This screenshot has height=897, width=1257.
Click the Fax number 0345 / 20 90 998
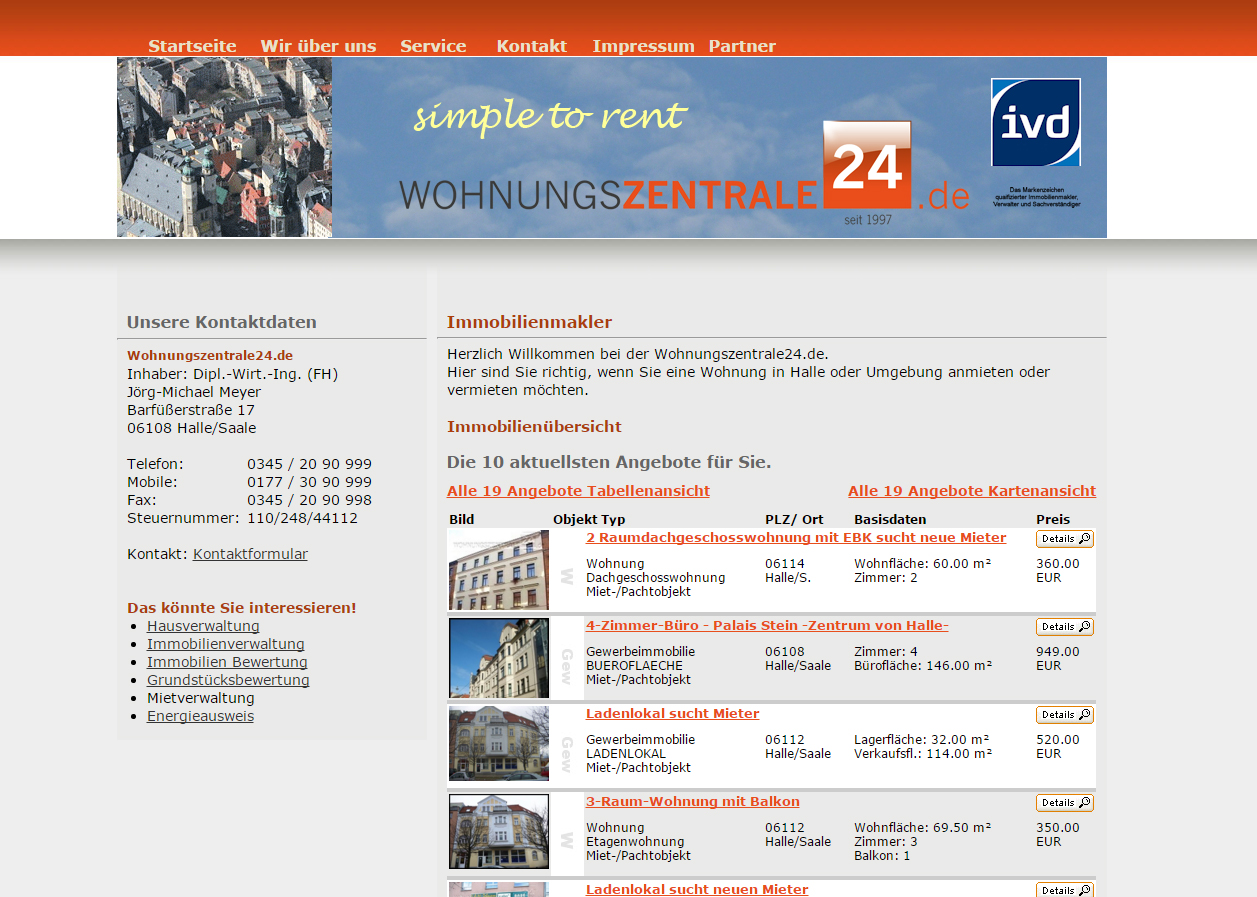pyautogui.click(x=309, y=500)
